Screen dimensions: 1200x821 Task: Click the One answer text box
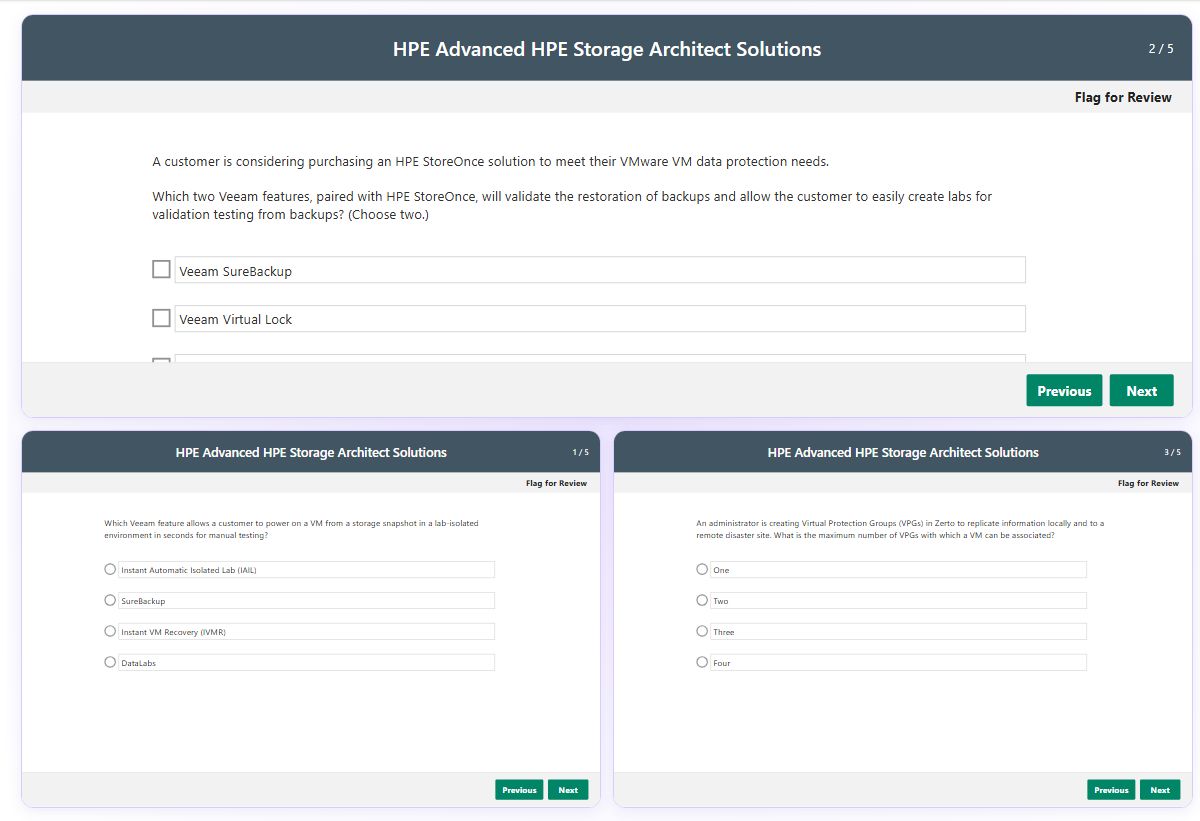click(x=898, y=570)
